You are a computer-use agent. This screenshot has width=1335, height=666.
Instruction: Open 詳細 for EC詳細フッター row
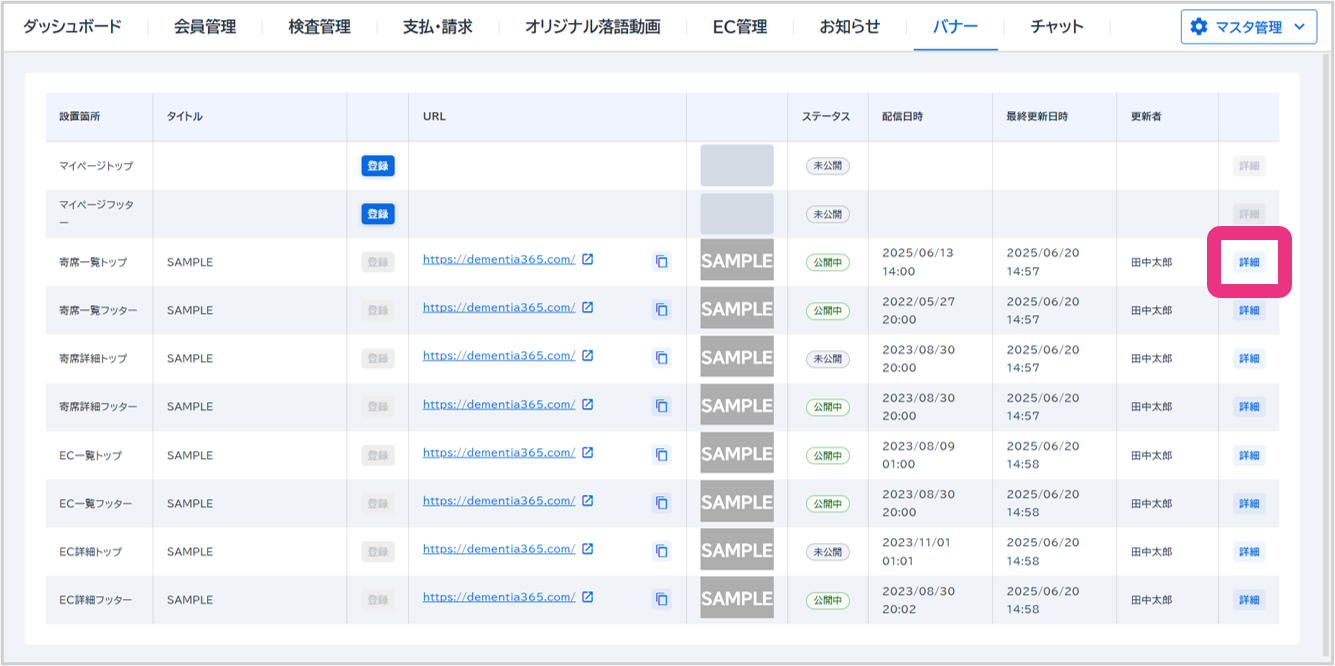1249,600
